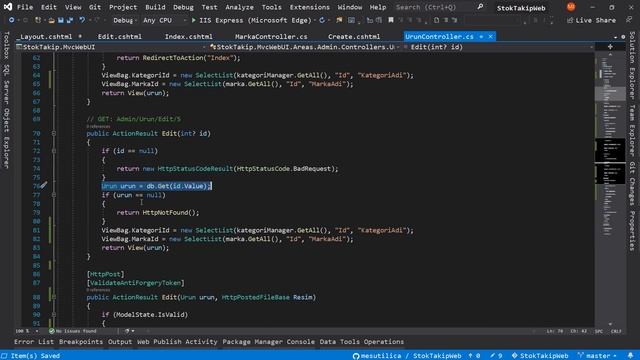The width and height of the screenshot is (640, 360).
Task: Collapse the Edit(int? id) method at line 70
Action: click(53, 133)
